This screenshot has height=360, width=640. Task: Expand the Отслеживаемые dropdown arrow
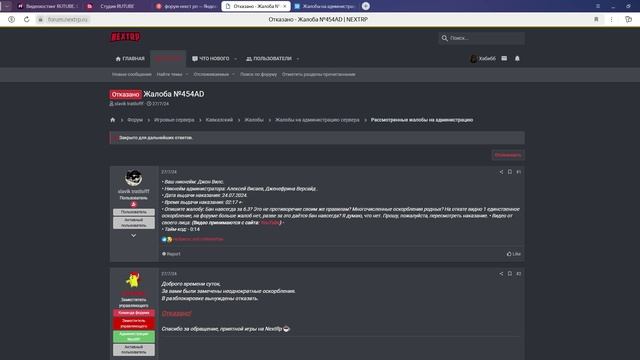click(233, 75)
